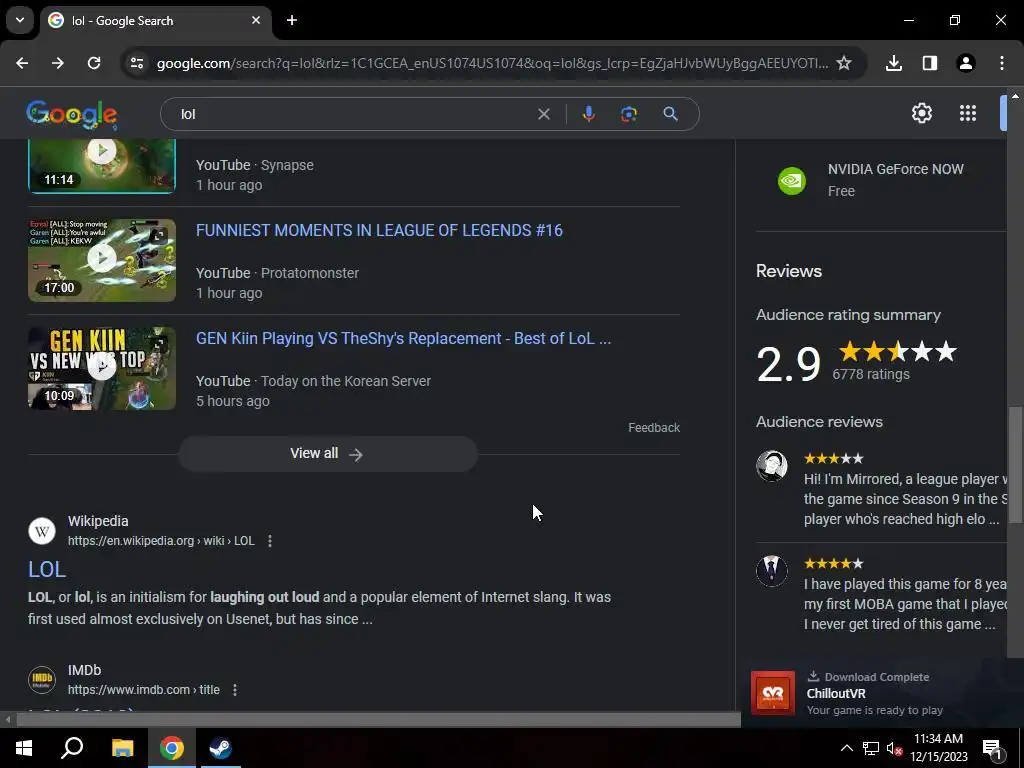The width and height of the screenshot is (1024, 768).
Task: Search by image with Google Lens
Action: click(629, 114)
